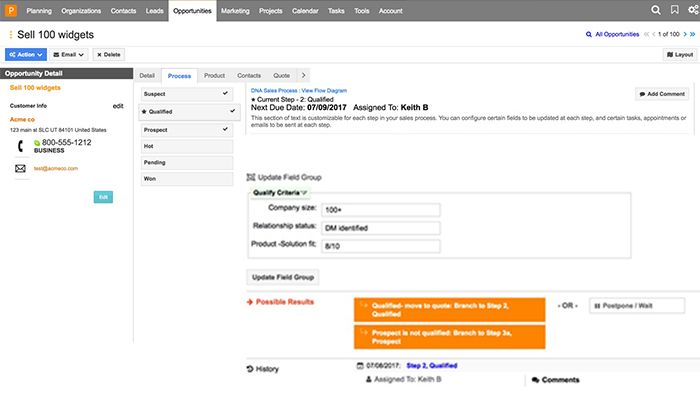Open the Marketing menu
700x400 pixels.
tap(234, 10)
